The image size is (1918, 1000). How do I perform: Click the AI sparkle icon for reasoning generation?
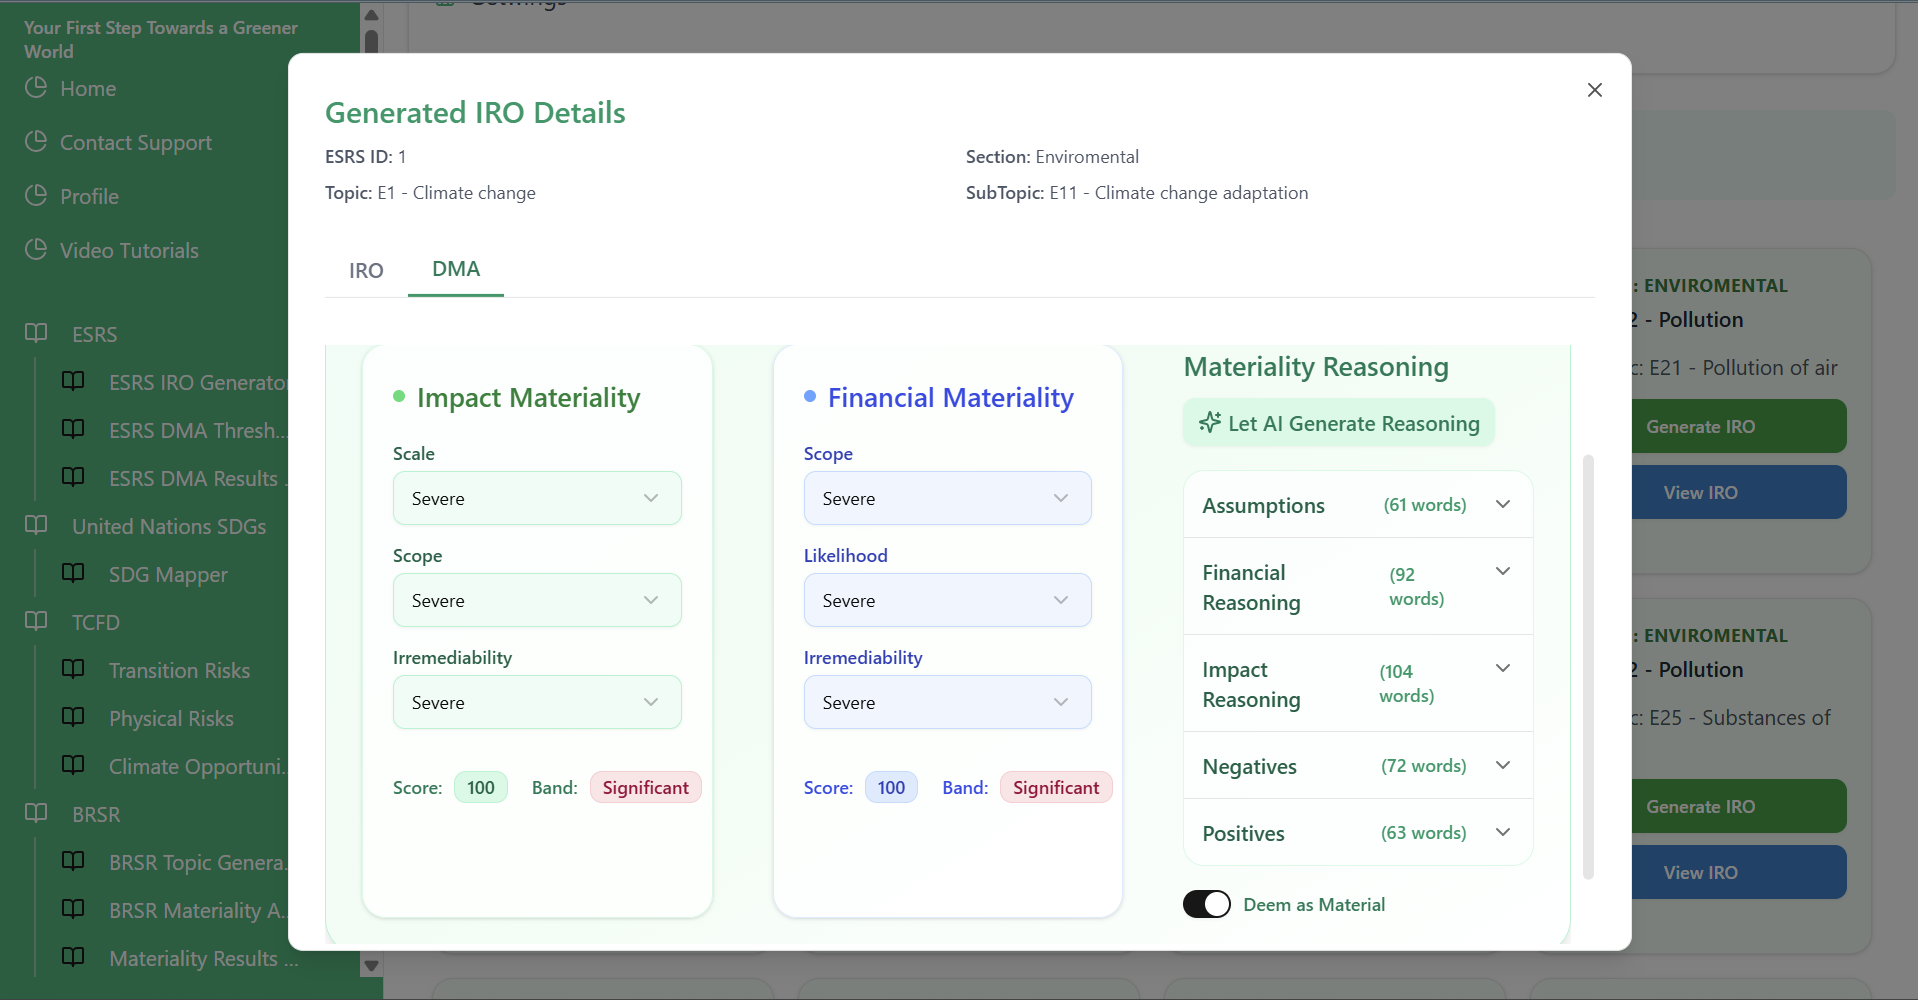click(1210, 422)
